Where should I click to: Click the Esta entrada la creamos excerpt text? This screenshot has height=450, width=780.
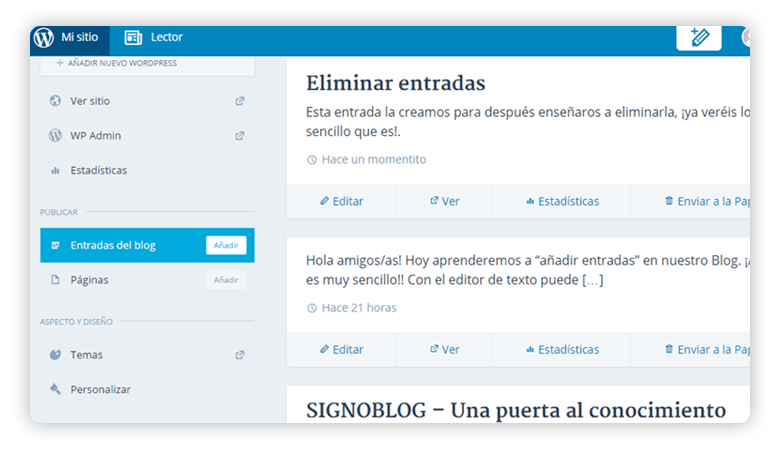tap(528, 122)
